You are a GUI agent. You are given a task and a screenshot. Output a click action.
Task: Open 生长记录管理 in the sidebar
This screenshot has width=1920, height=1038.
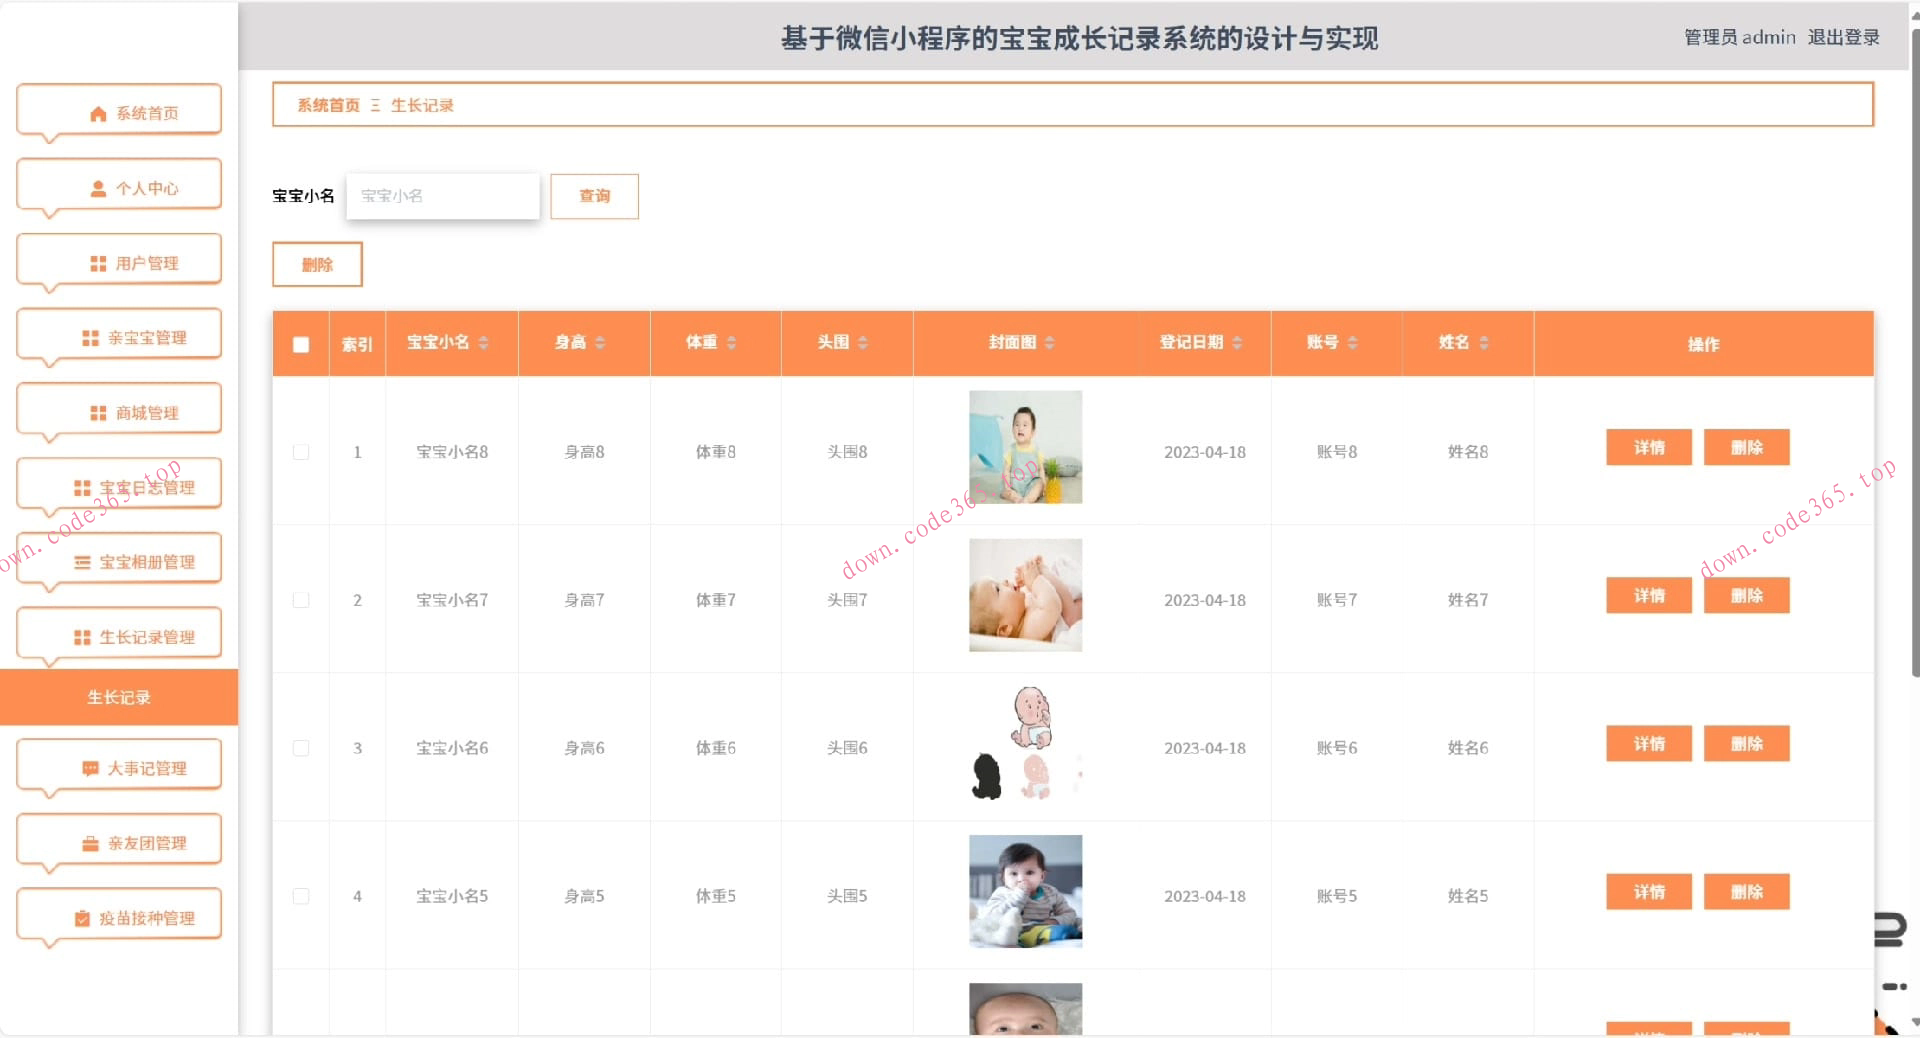119,634
